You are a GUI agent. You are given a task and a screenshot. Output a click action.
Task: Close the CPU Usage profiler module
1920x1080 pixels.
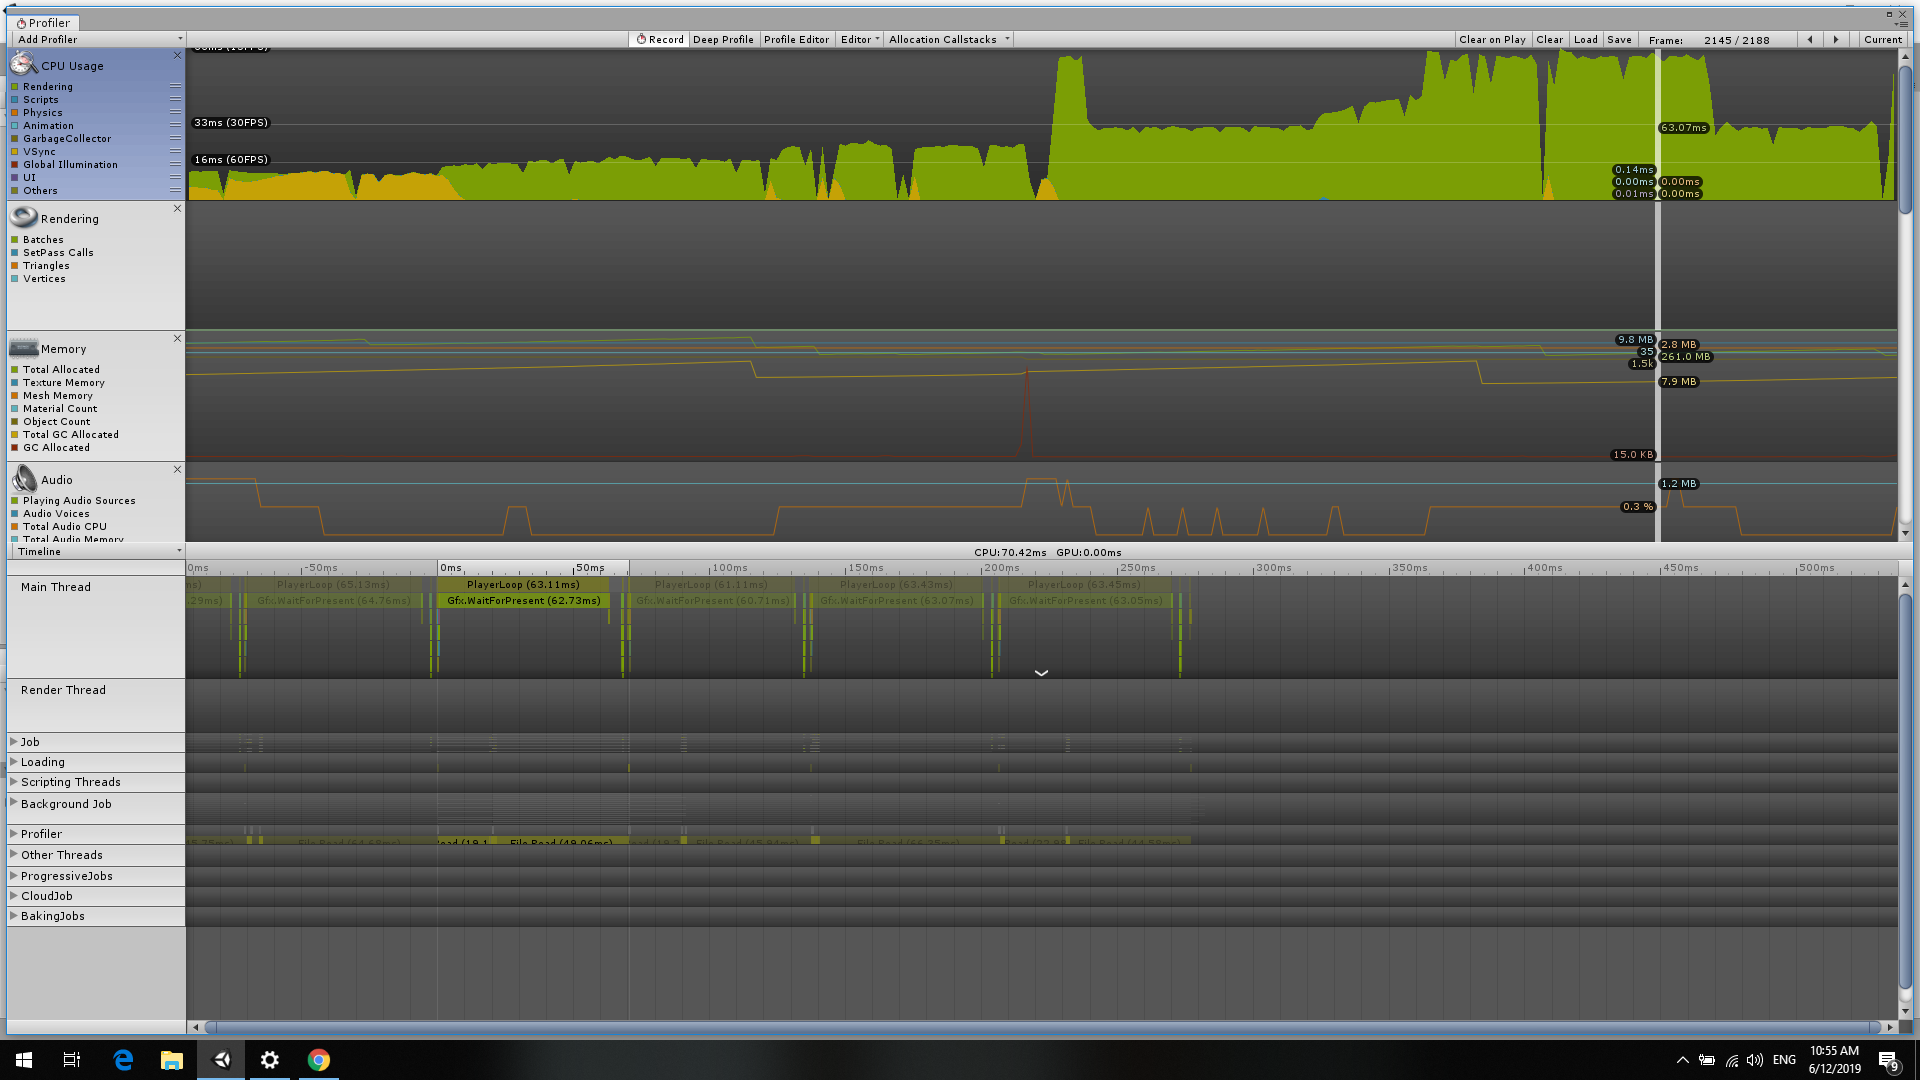point(177,55)
